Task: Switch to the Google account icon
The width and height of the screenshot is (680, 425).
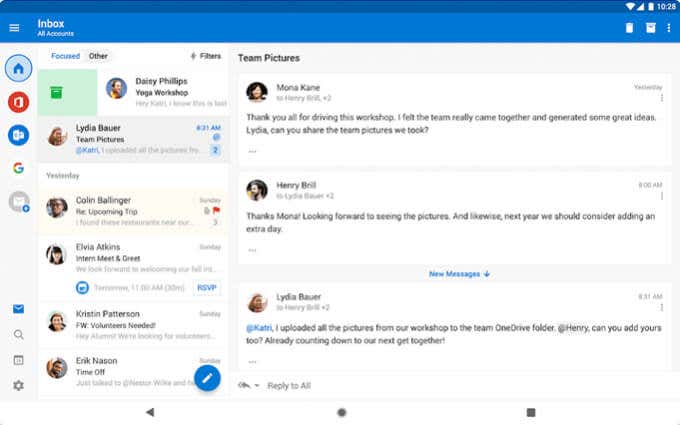Action: click(x=18, y=168)
